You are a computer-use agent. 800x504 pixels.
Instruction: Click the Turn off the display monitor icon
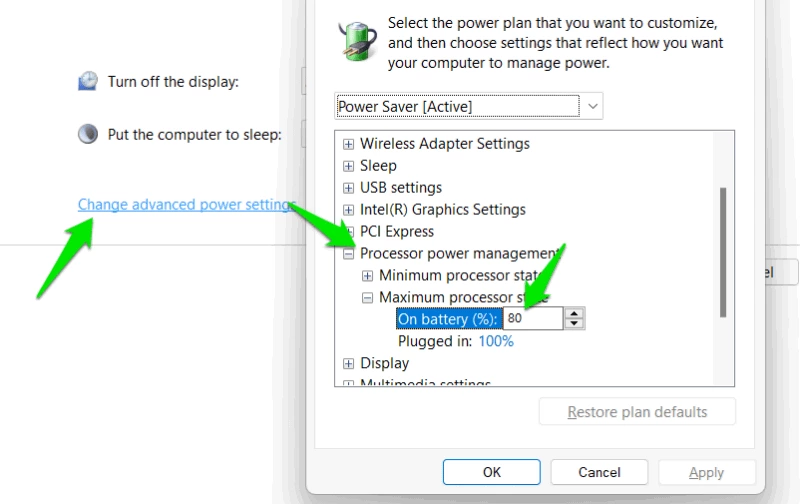point(88,81)
